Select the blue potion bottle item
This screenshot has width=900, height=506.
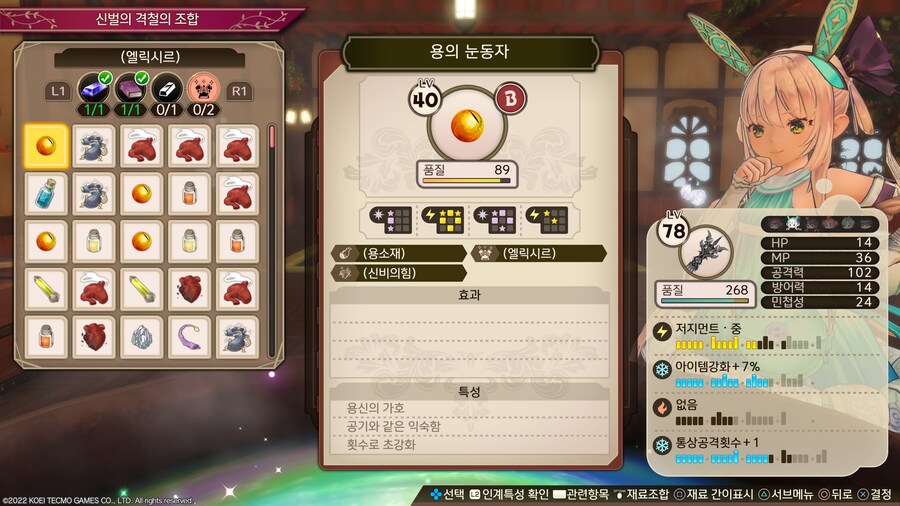[46, 194]
